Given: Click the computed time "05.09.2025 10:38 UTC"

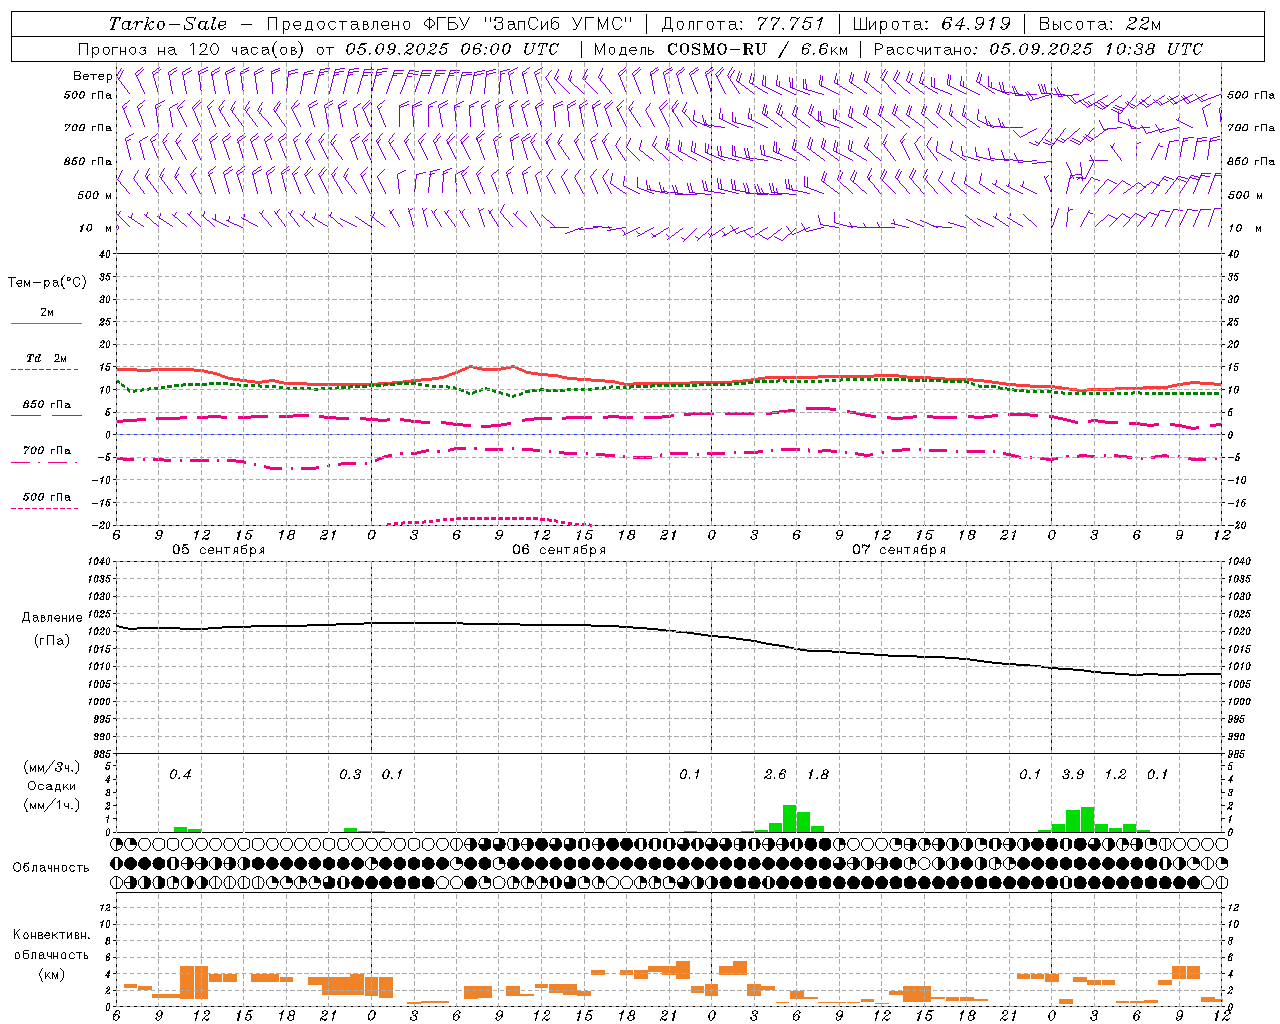Looking at the screenshot, I should tap(1096, 49).
